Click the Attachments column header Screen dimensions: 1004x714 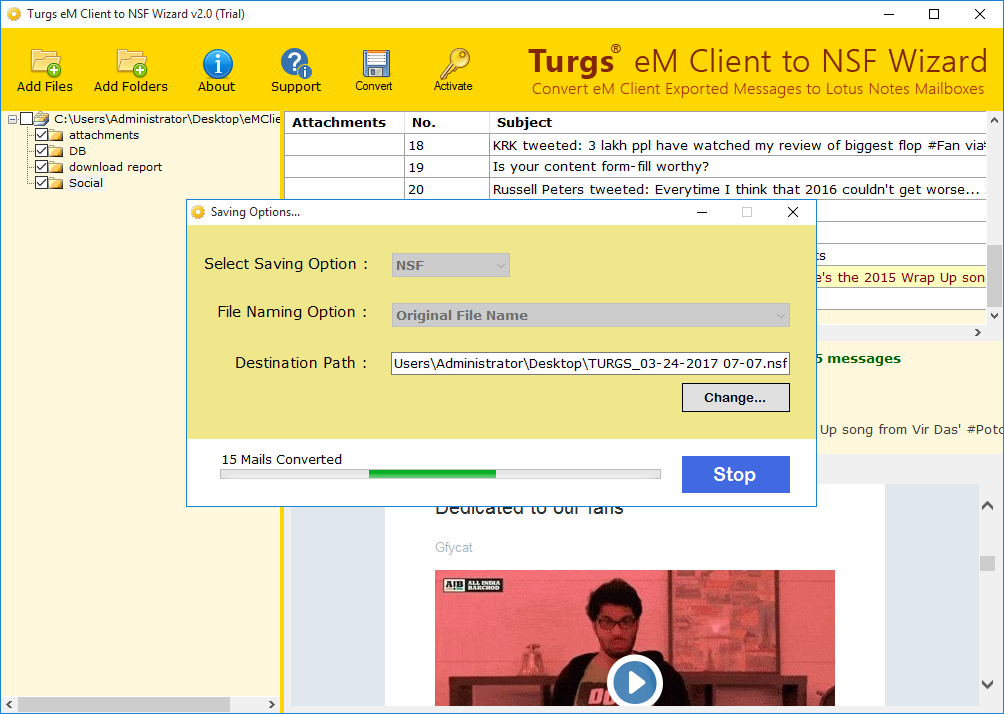[x=344, y=122]
